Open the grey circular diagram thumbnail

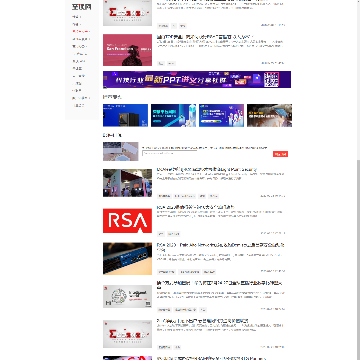point(127,296)
